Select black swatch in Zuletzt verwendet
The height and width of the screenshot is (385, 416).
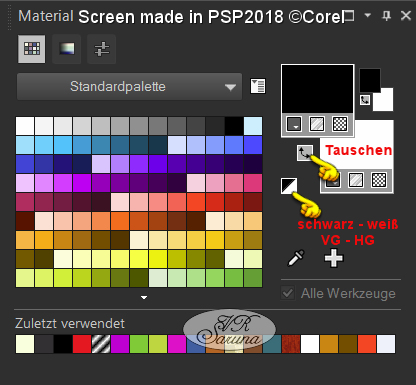pyautogui.click(x=63, y=344)
